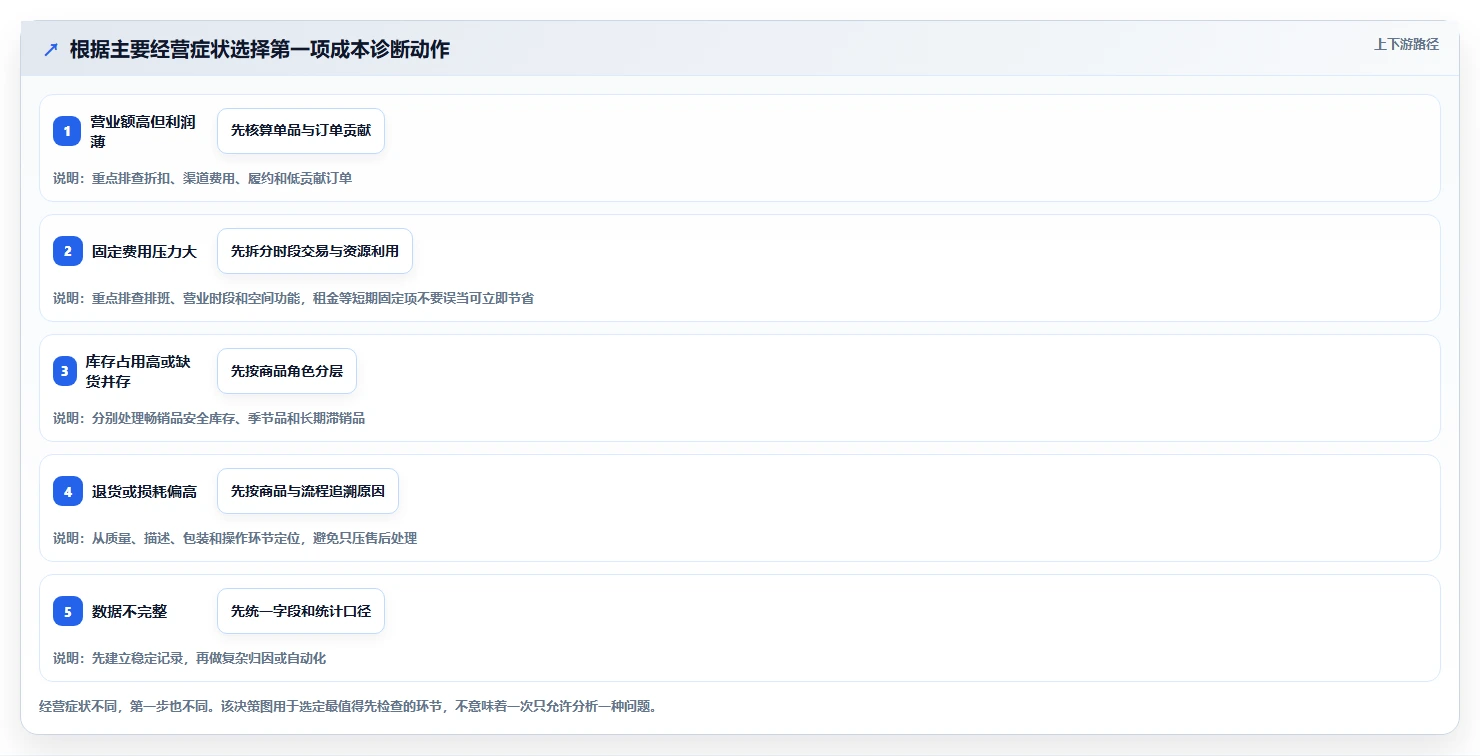Screen dimensions: 1480x756
Task: Select the '先核算单品与订单贡献' action
Action: pos(301,131)
